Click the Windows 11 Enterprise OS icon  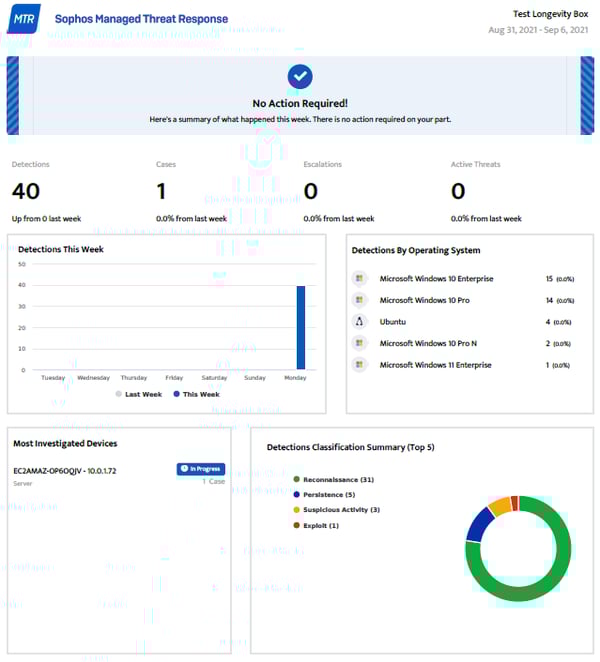[359, 364]
